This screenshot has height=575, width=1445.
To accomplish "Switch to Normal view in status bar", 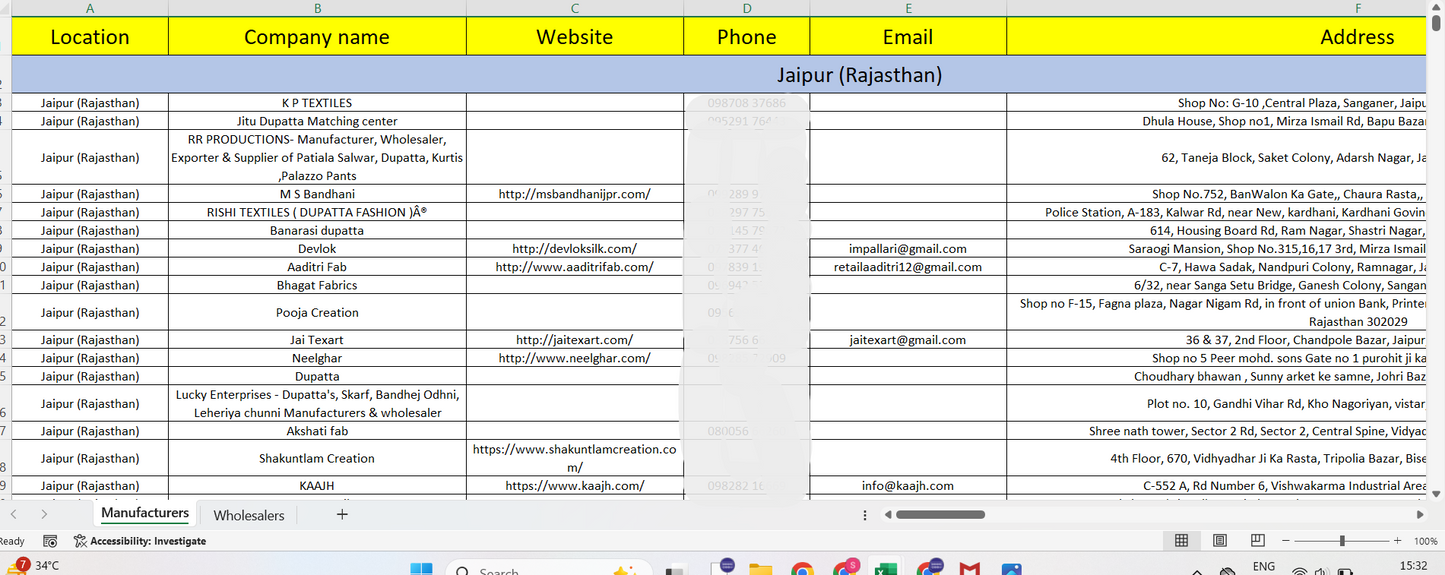I will pos(1181,540).
